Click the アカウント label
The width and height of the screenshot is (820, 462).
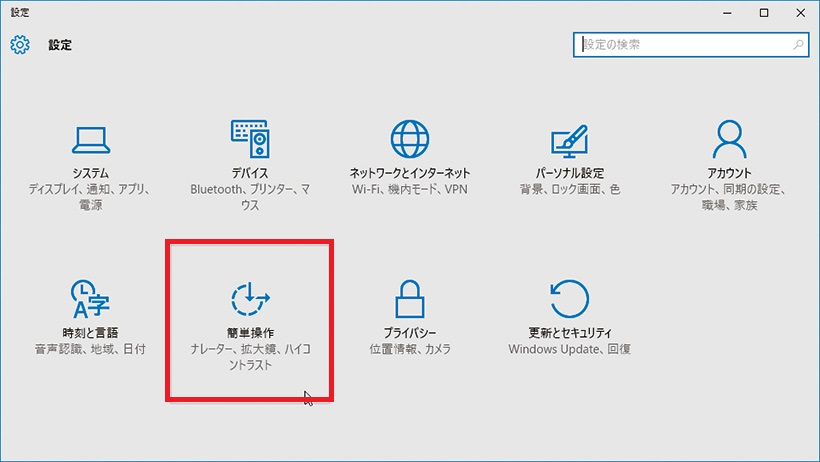tap(730, 173)
